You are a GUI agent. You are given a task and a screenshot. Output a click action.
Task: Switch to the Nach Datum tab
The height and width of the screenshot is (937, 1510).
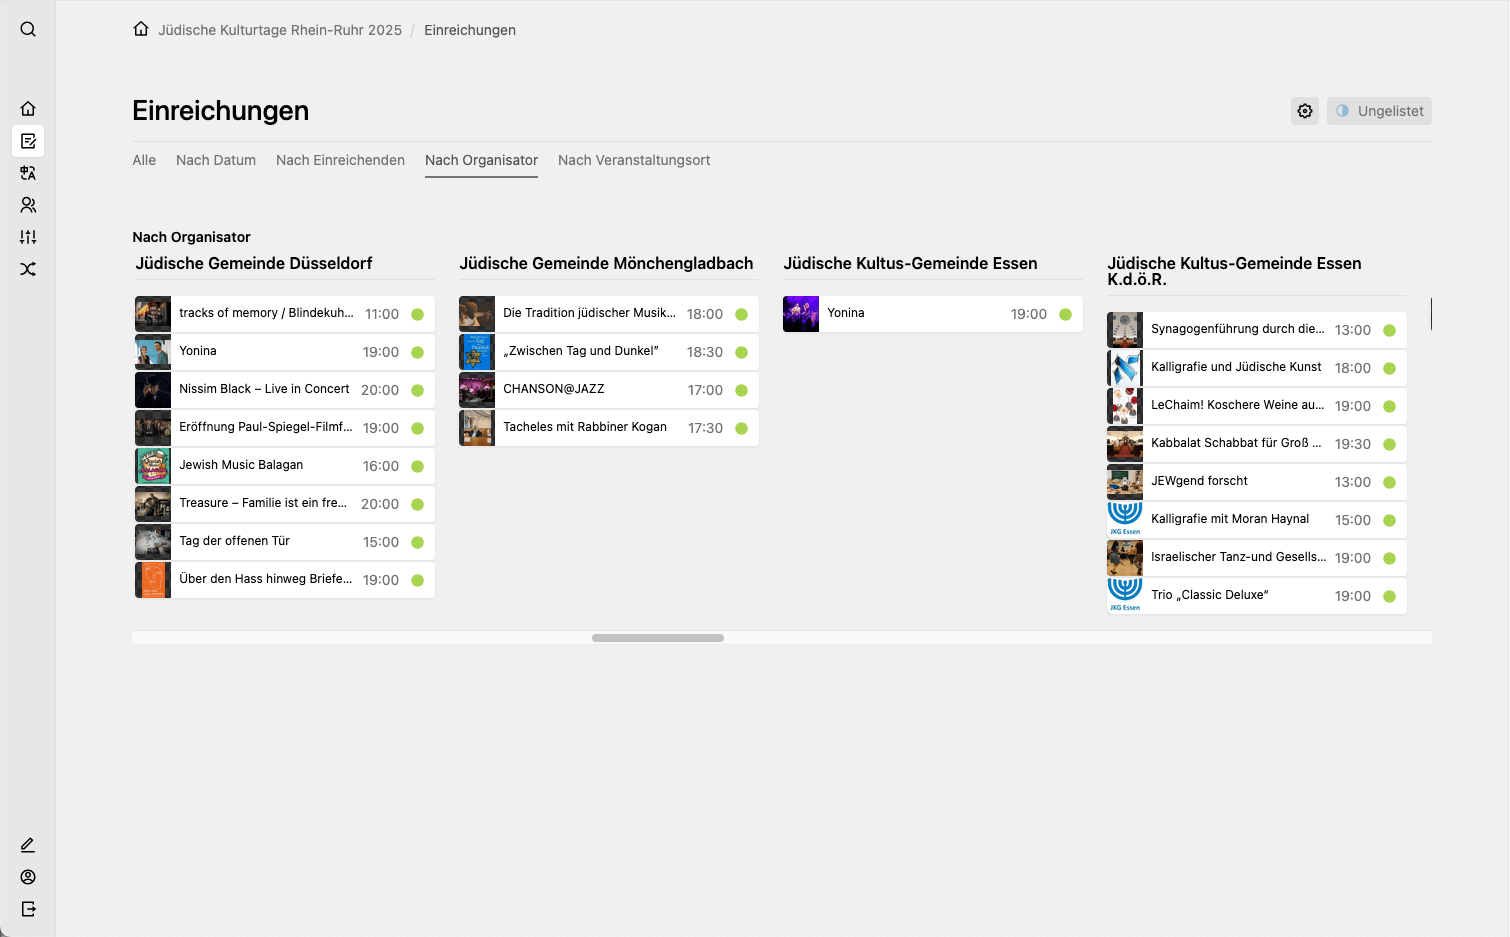point(216,160)
